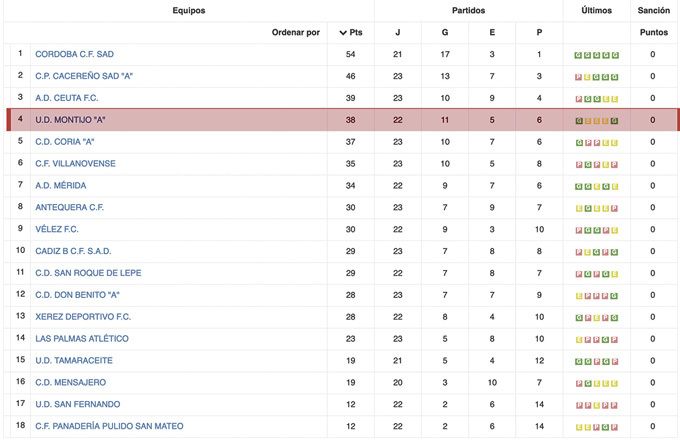The height and width of the screenshot is (440, 680).
Task: Click the green G badge in Panadería Pulido row
Action: pyautogui.click(x=605, y=427)
